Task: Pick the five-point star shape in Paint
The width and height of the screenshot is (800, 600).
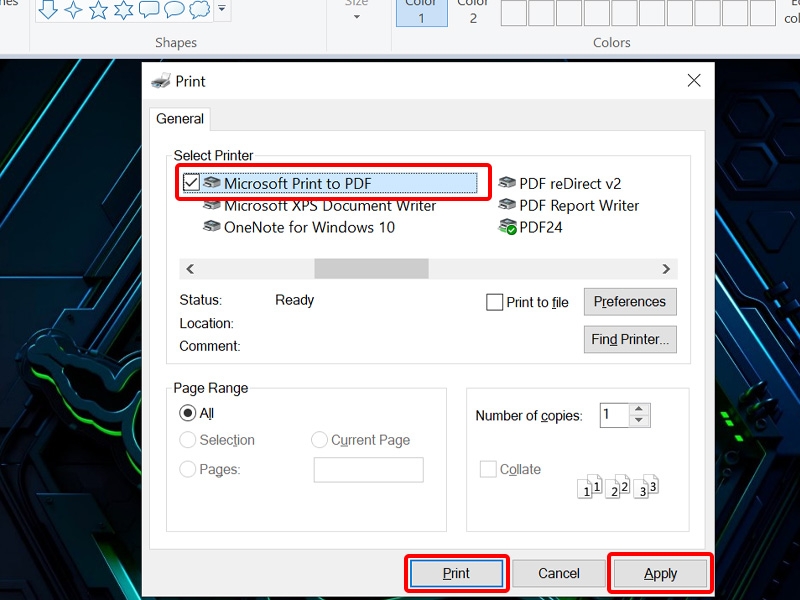Action: (x=98, y=9)
